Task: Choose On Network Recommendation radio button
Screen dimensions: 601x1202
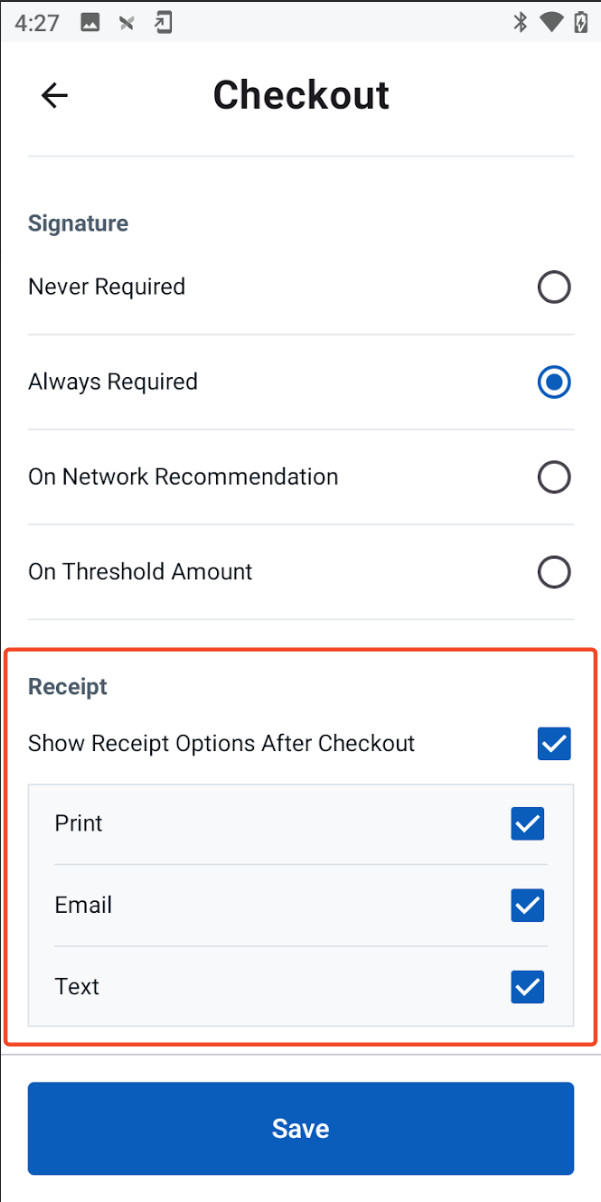Action: [554, 477]
